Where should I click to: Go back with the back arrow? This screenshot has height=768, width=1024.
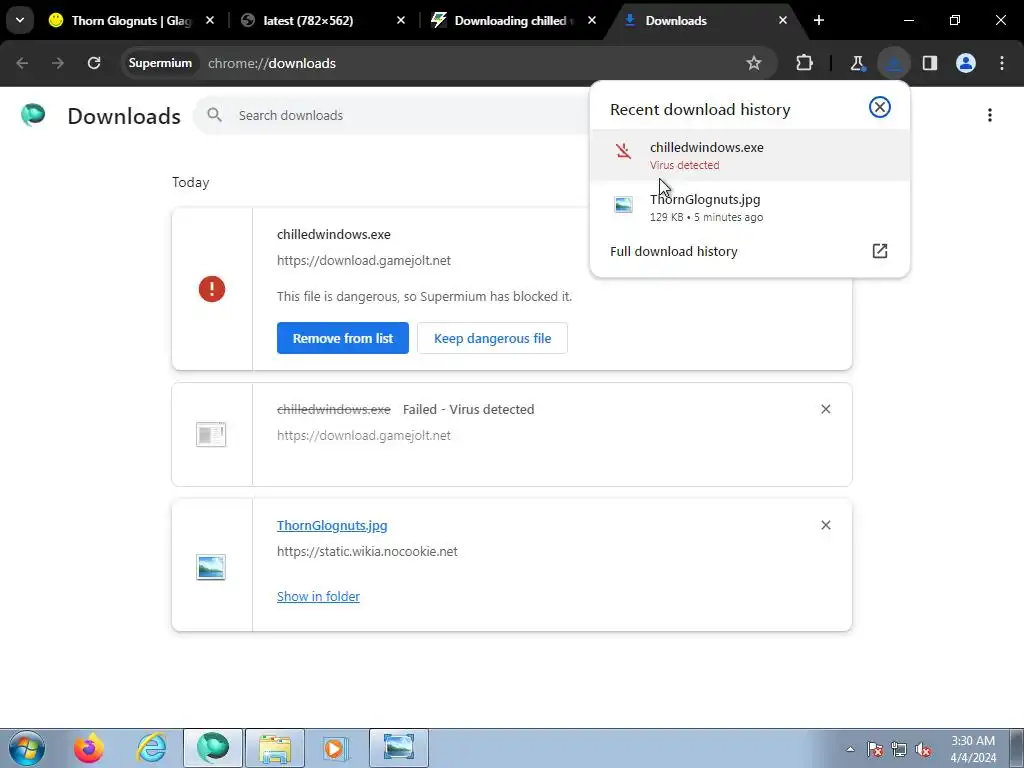pos(22,63)
